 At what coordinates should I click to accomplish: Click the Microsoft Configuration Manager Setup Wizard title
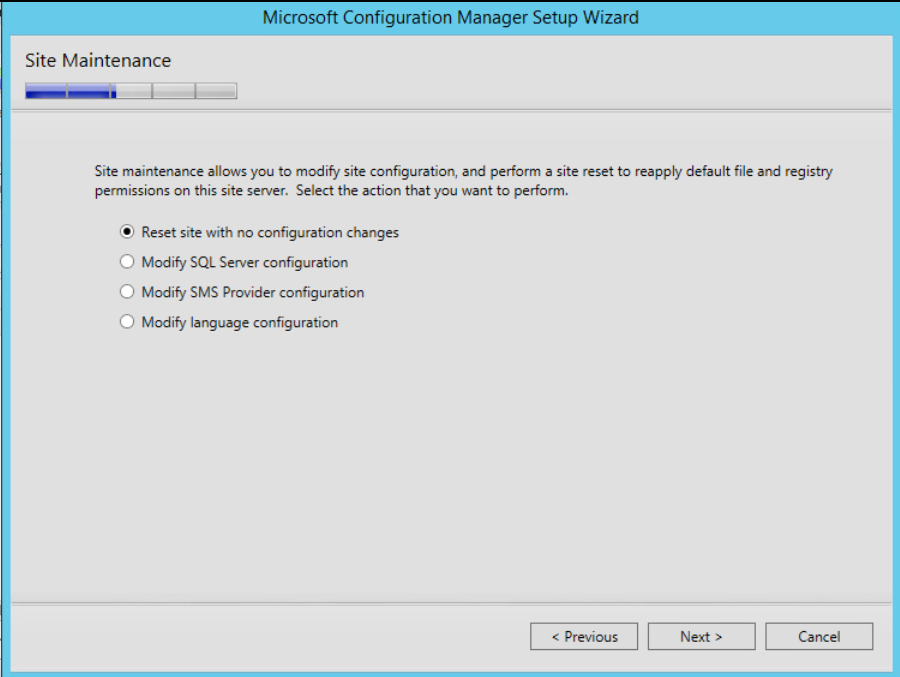coord(451,17)
